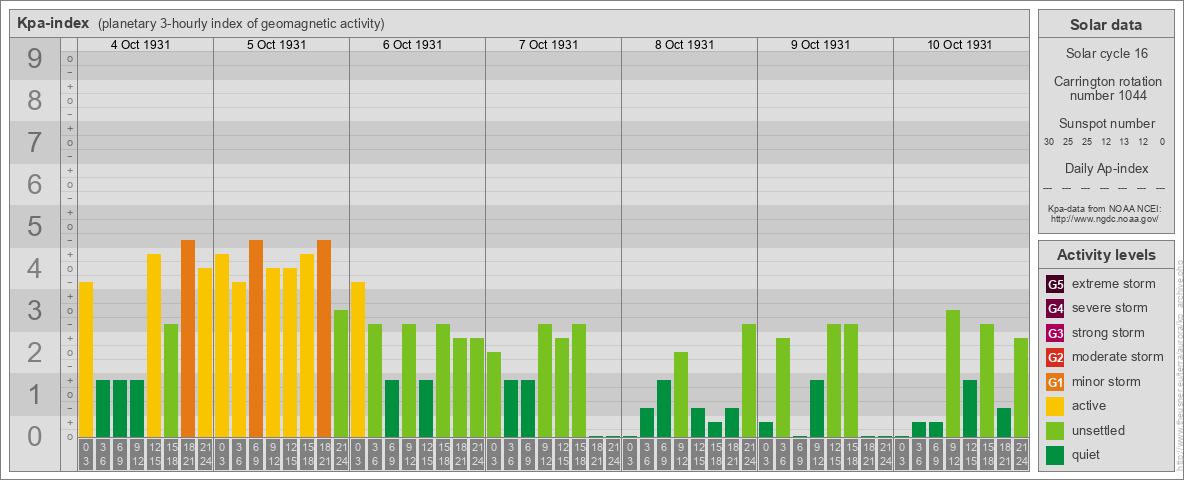Select the 9 Oct 1931 date header
The width and height of the screenshot is (1184, 480).
(x=820, y=45)
